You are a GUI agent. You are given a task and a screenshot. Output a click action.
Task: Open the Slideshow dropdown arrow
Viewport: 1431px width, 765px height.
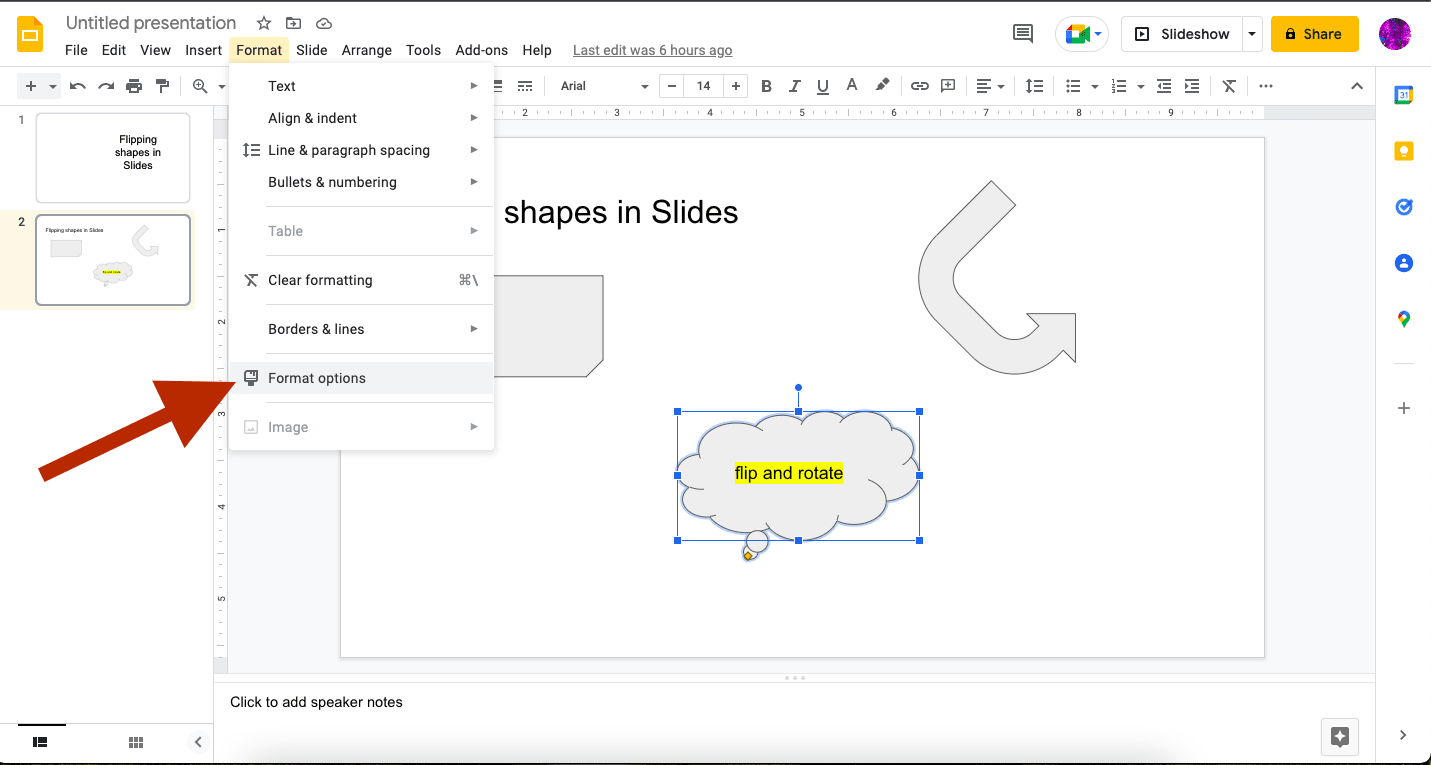[1252, 33]
